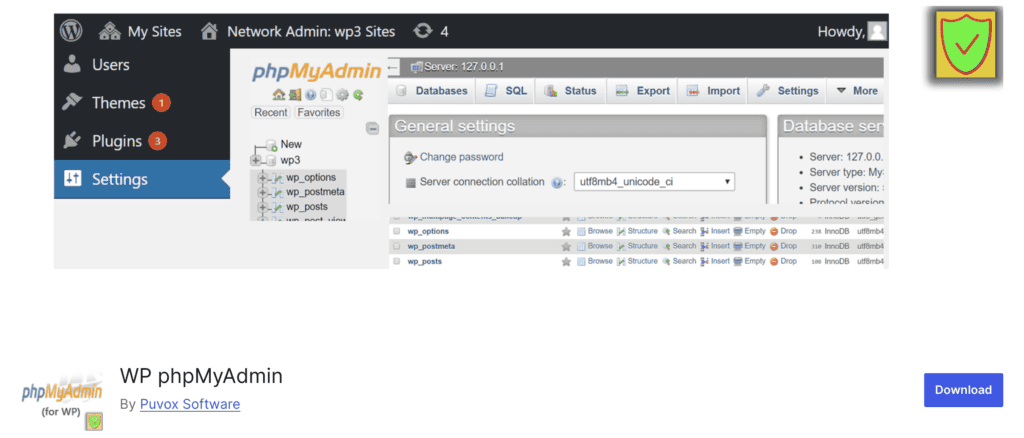Switch to the Import tab

[713, 91]
